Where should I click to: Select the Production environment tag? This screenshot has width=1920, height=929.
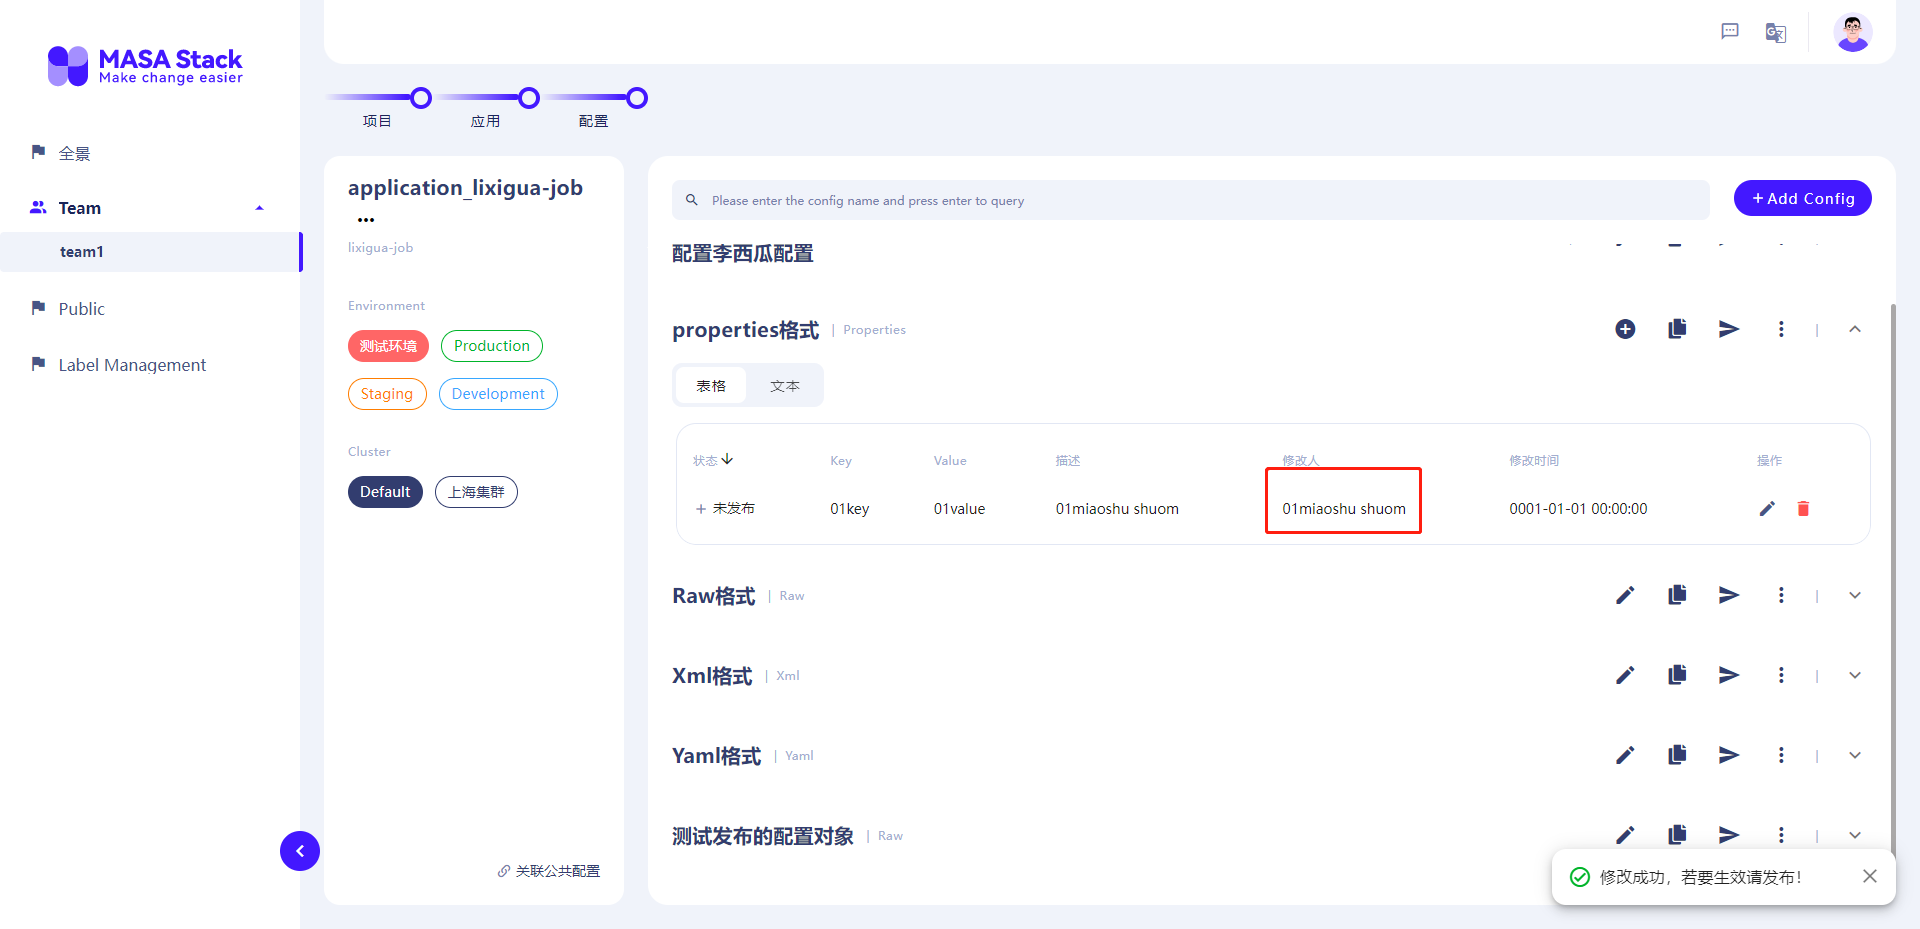click(x=491, y=345)
